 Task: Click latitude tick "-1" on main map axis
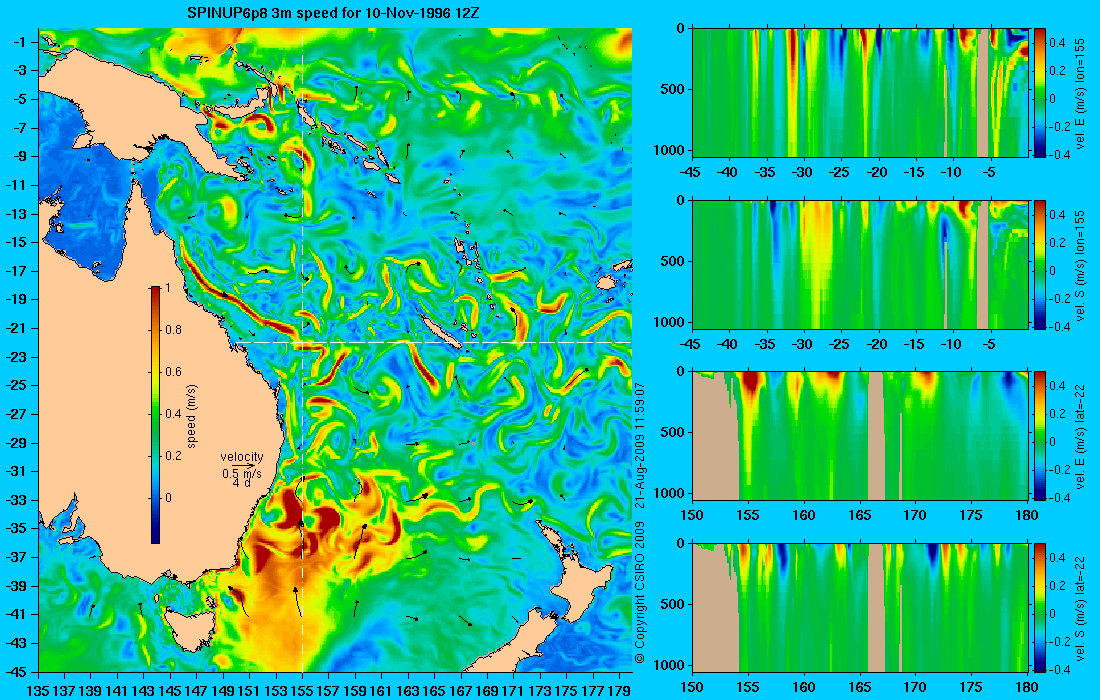(21, 42)
